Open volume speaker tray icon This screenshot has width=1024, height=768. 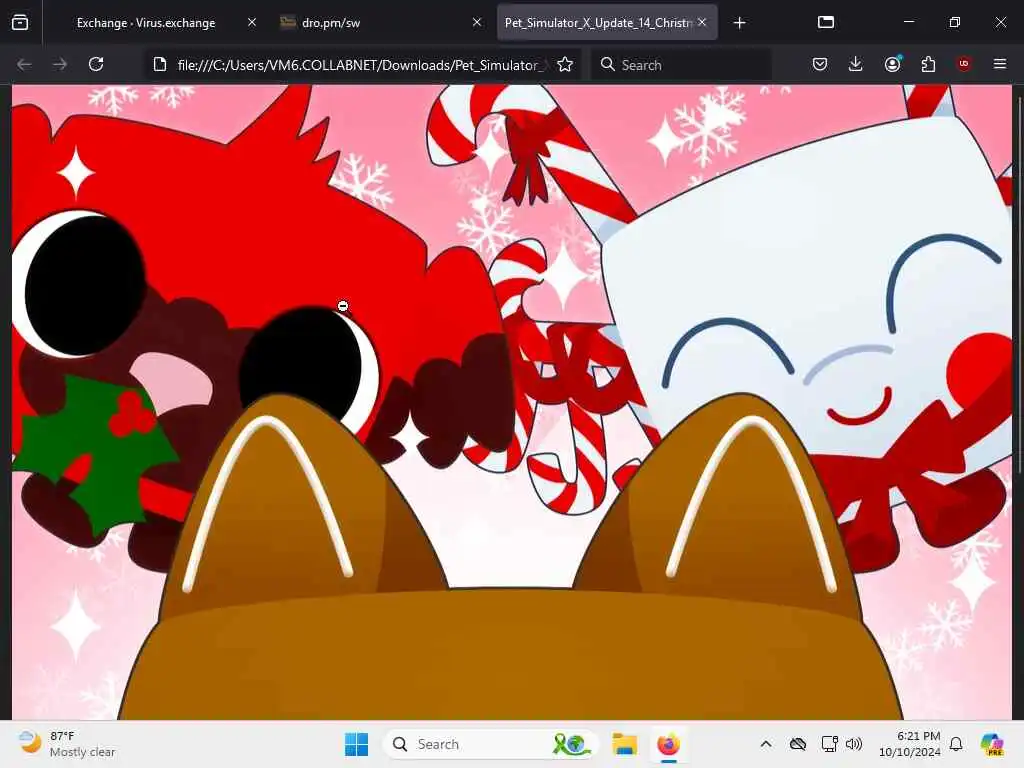(x=854, y=744)
